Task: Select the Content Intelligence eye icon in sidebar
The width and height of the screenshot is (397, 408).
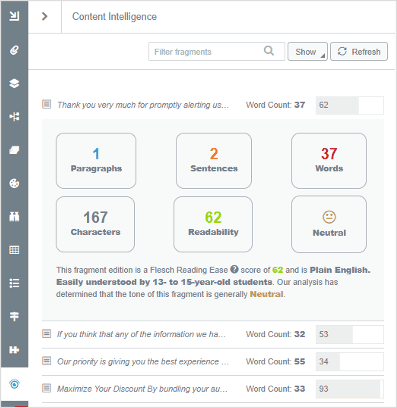Action: click(x=14, y=384)
